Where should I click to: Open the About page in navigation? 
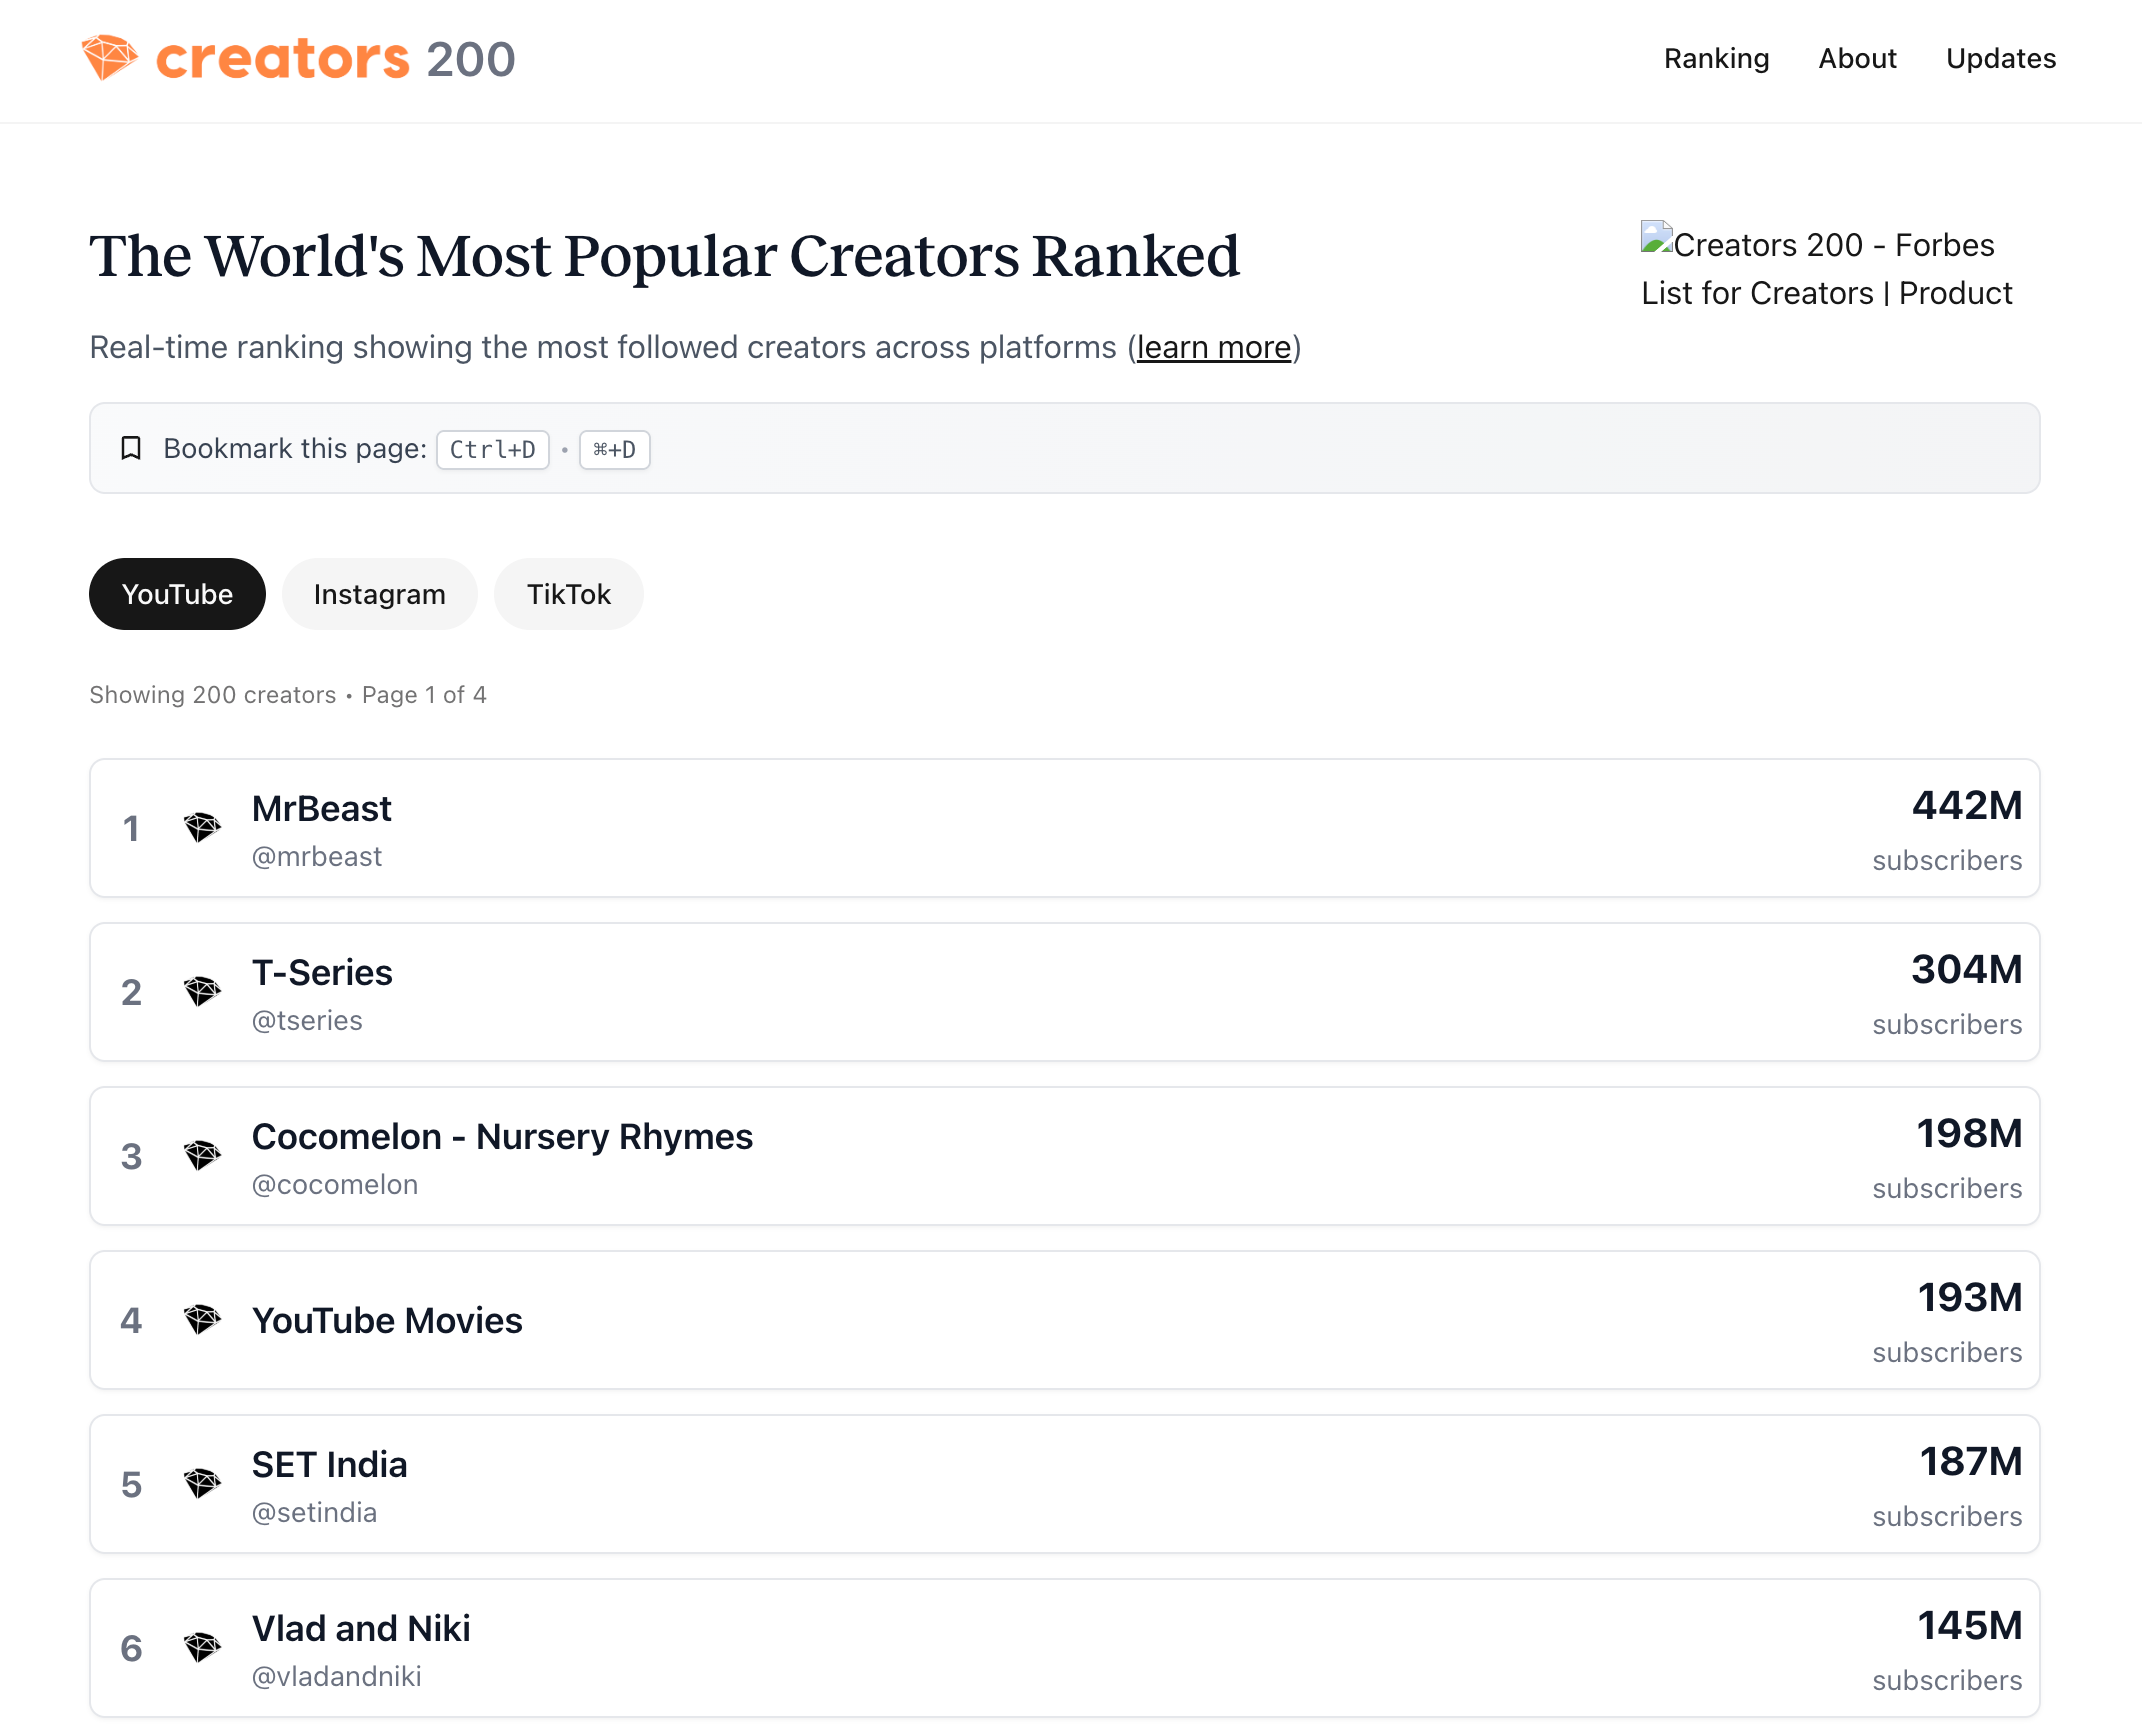click(x=1857, y=59)
